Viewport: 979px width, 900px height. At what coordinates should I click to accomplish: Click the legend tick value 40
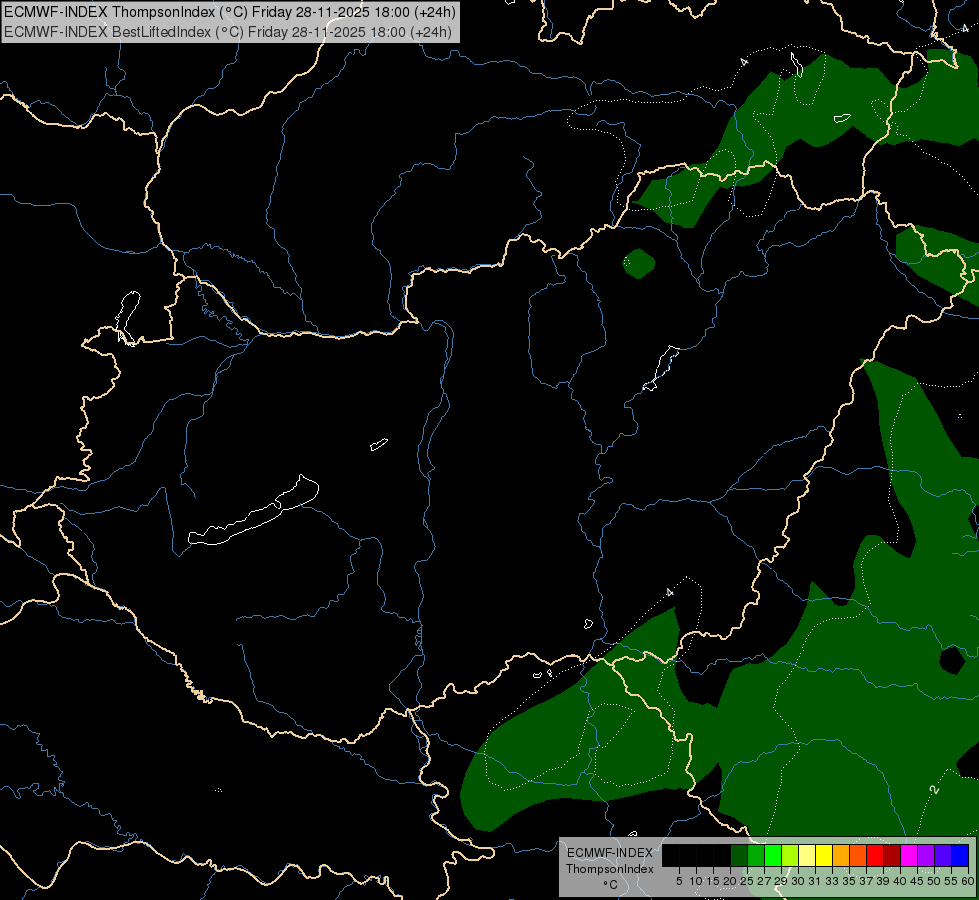(x=900, y=881)
